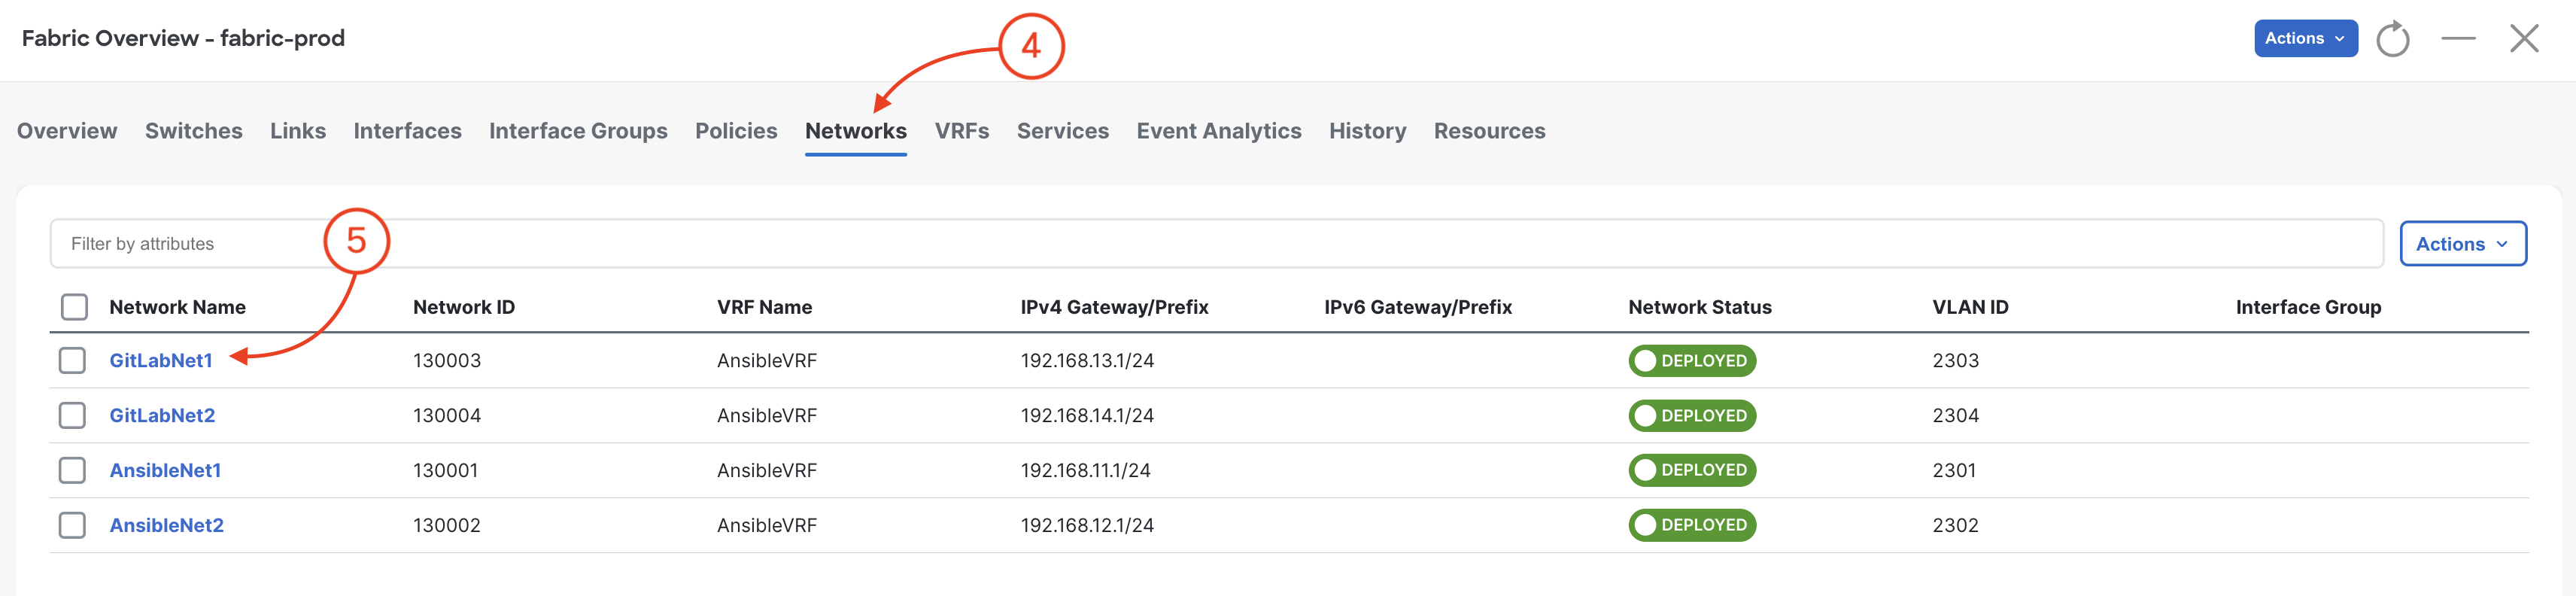2576x596 pixels.
Task: Open the GitLabNet1 network link
Action: pyautogui.click(x=161, y=360)
